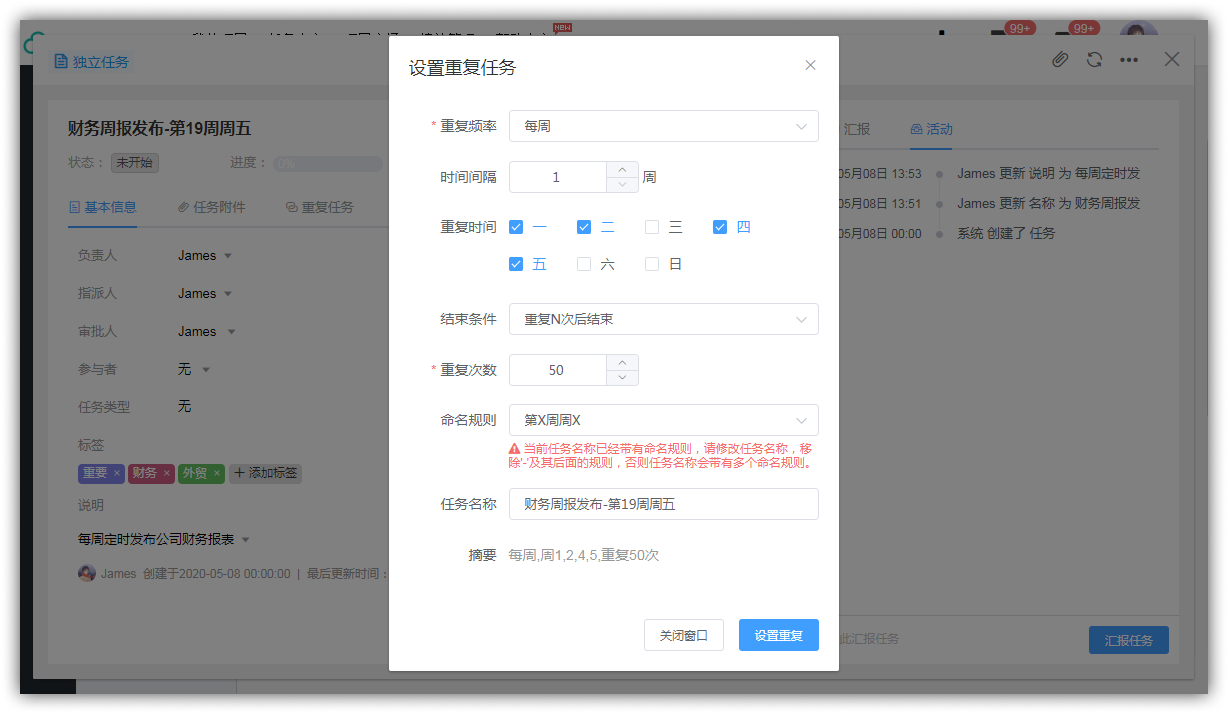Viewport: 1228px width, 714px height.
Task: Expand the 负责人 James dropdown arrow
Action: tap(228, 256)
